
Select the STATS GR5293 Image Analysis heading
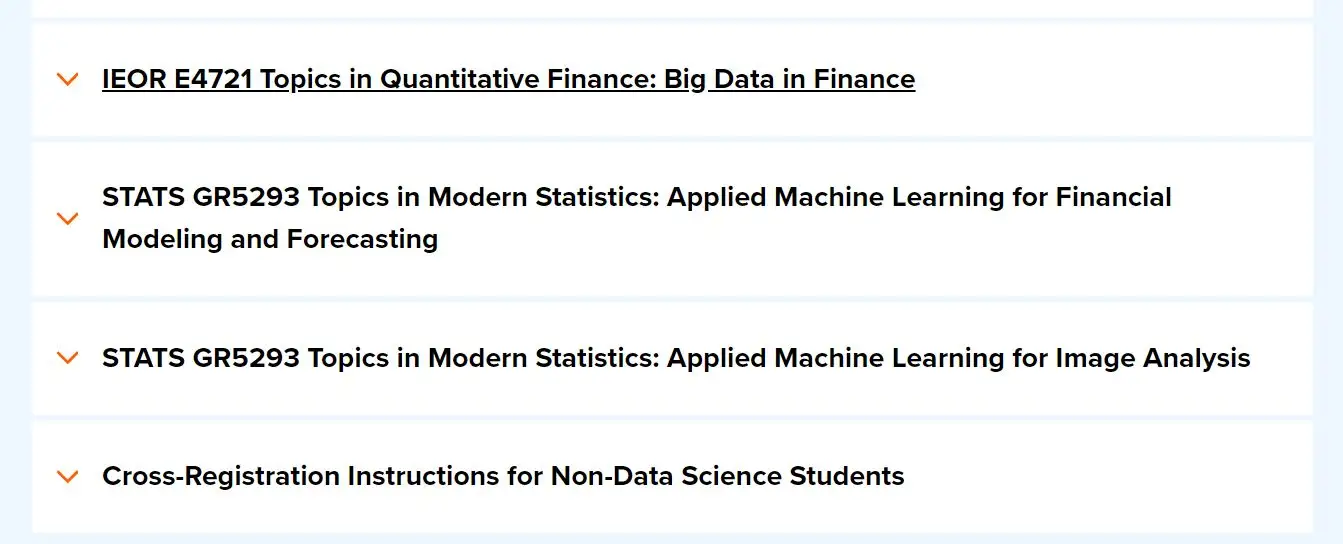click(676, 358)
